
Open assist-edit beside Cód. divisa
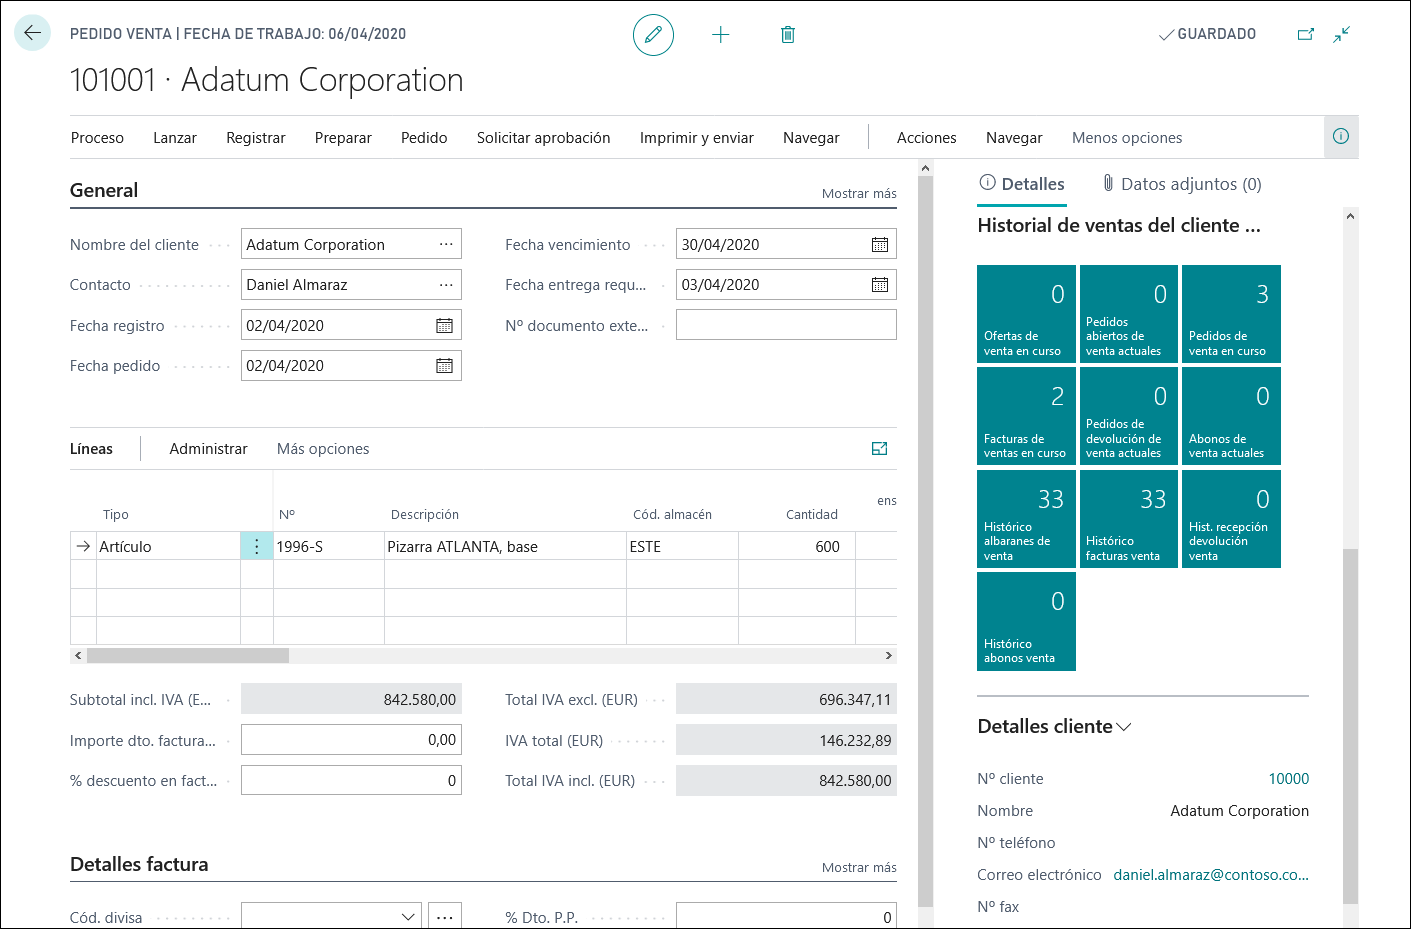pos(445,917)
